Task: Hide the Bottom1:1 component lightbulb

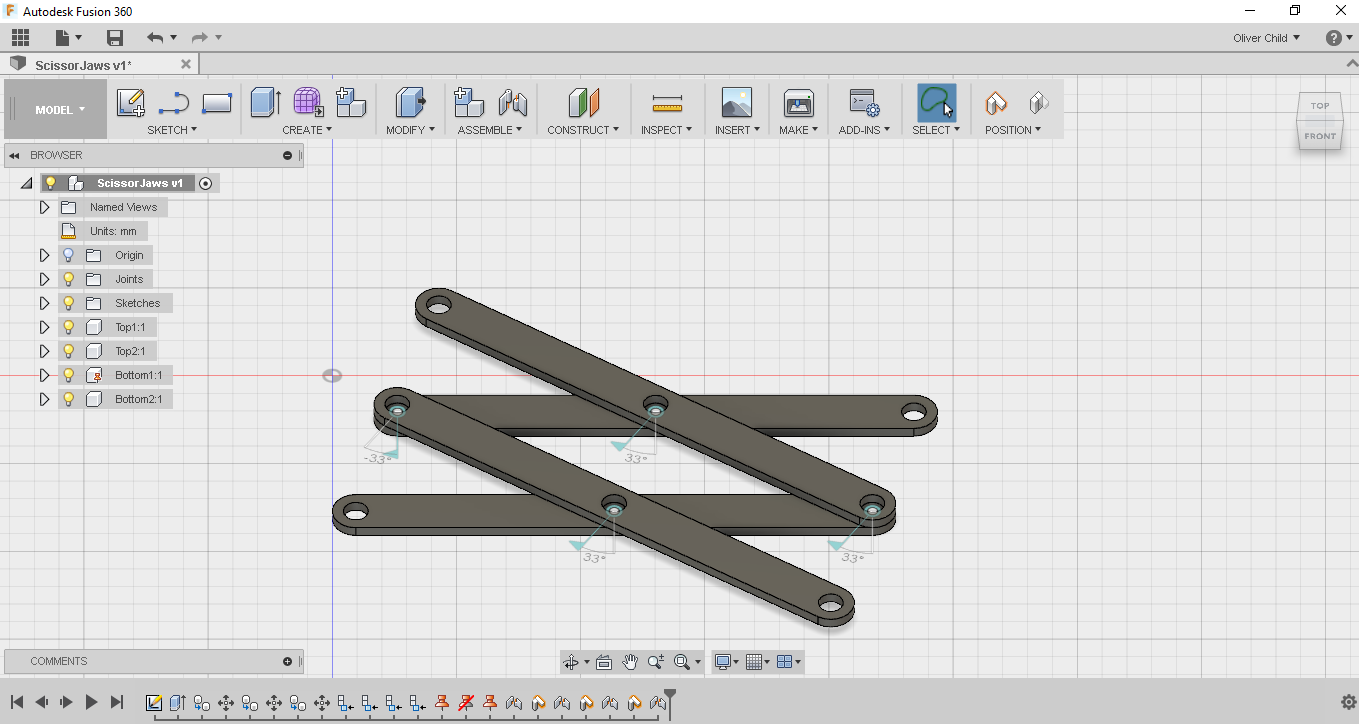Action: 69,375
